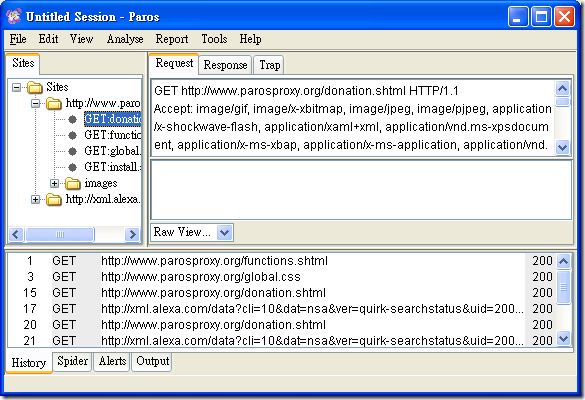
Task: Click request header scroll down arrow
Action: pyautogui.click(x=563, y=147)
